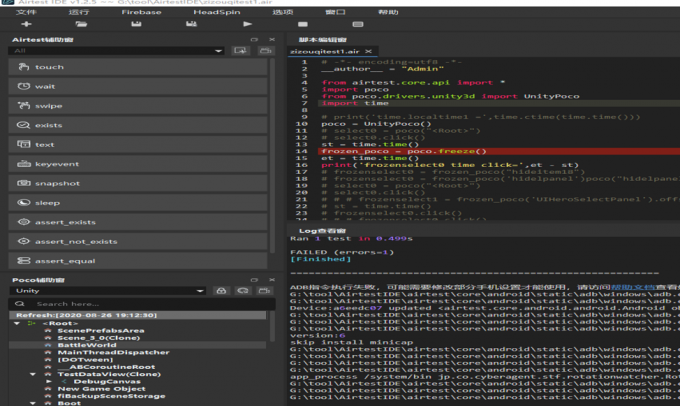The image size is (680, 406).
Task: Open the 选项 menu
Action: (283, 12)
